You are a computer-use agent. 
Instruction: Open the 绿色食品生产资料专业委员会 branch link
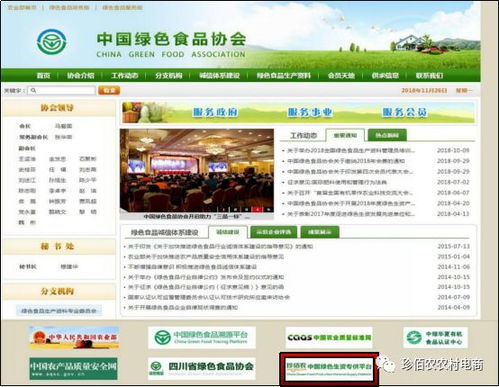tap(59, 311)
